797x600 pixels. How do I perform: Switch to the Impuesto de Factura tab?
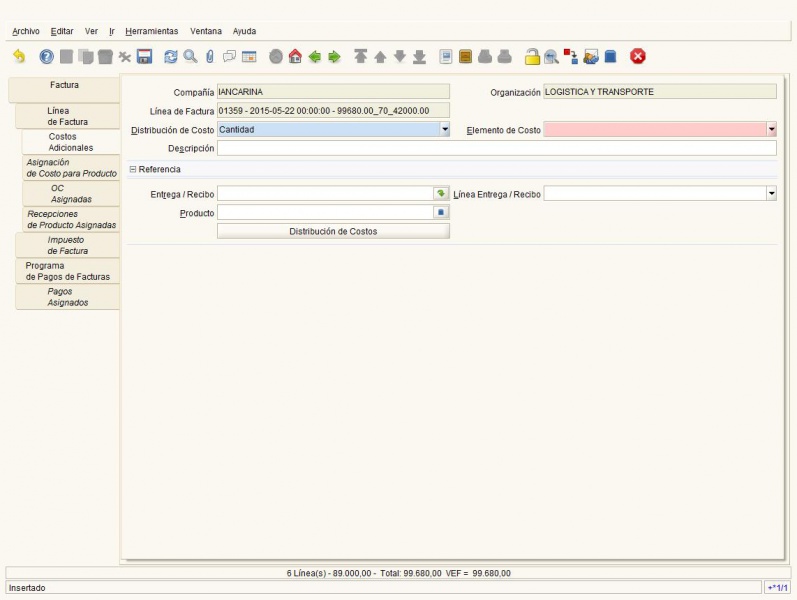point(68,245)
